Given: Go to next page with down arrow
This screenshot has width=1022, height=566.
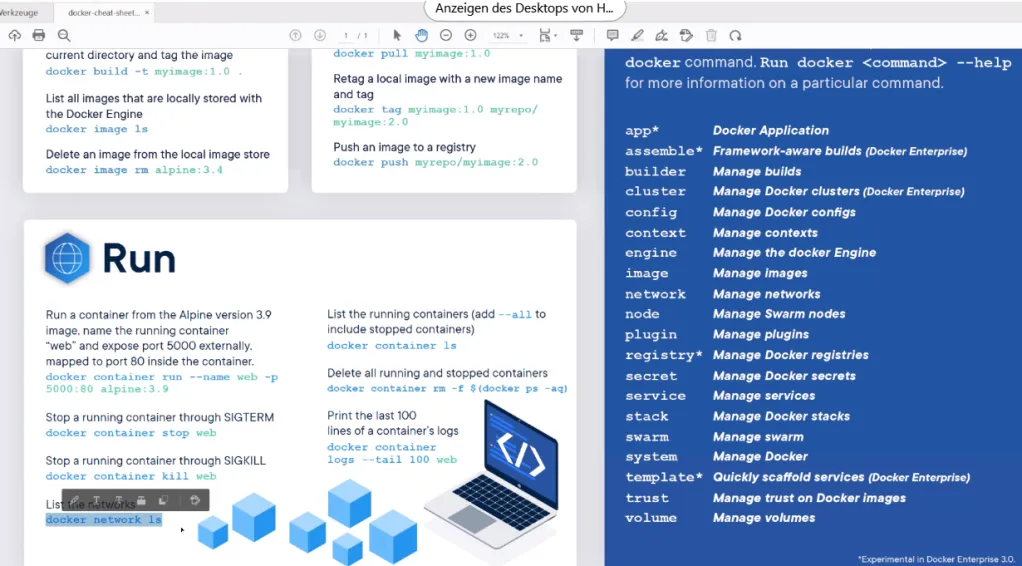Looking at the screenshot, I should [319, 36].
